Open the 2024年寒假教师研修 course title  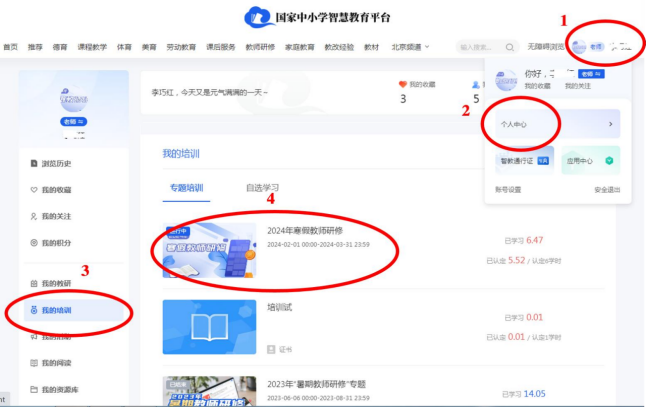point(305,231)
